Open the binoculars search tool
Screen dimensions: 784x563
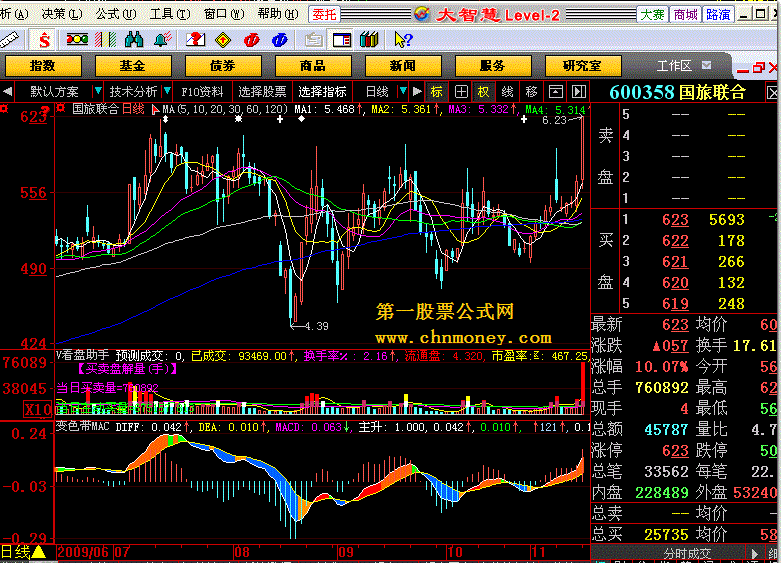pos(134,40)
